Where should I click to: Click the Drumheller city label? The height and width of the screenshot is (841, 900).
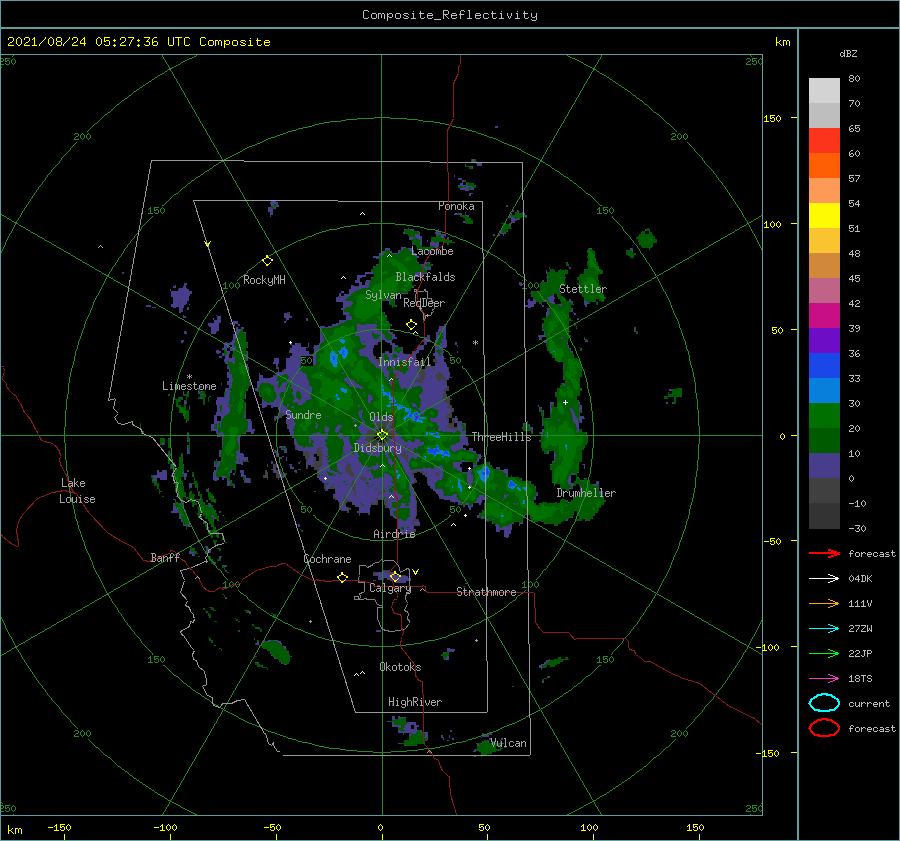point(586,493)
